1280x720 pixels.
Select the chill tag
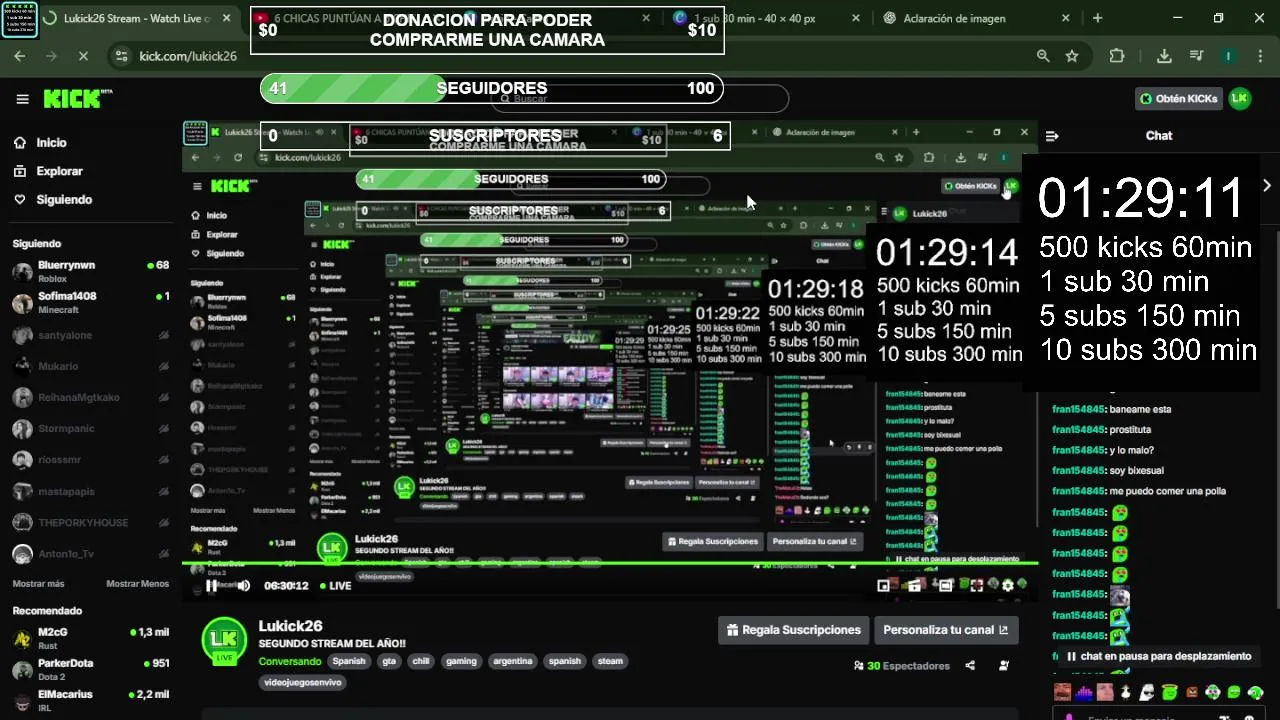[420, 661]
